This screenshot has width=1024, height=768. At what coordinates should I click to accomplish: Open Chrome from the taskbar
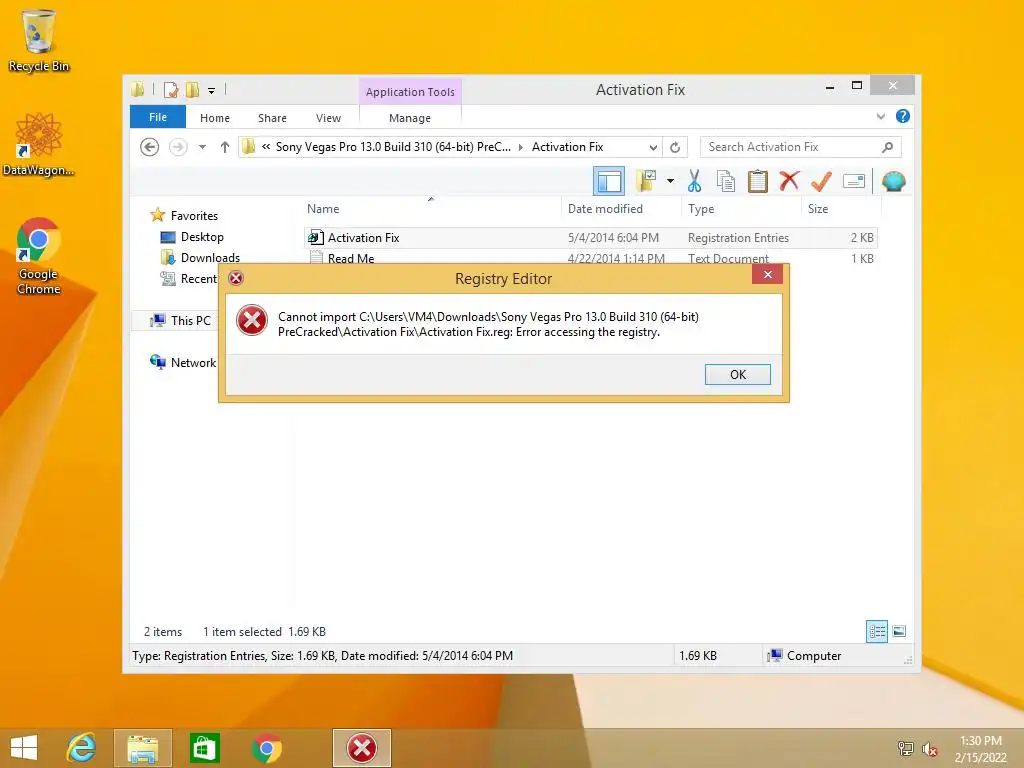point(266,748)
